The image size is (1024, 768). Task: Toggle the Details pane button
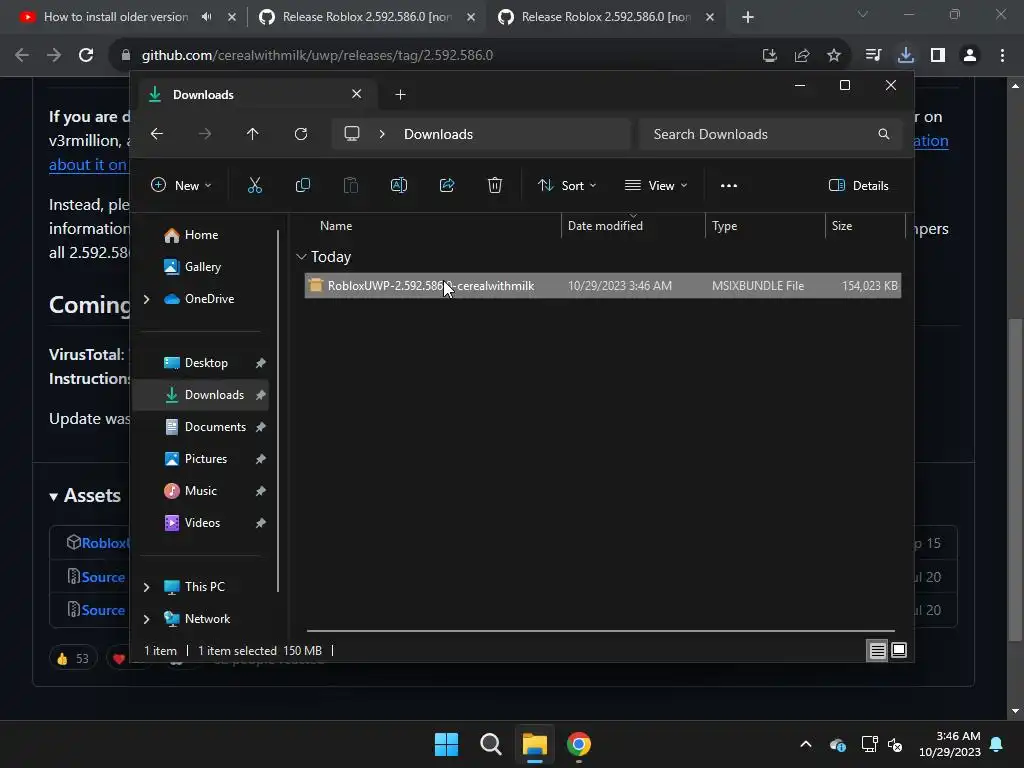[858, 185]
